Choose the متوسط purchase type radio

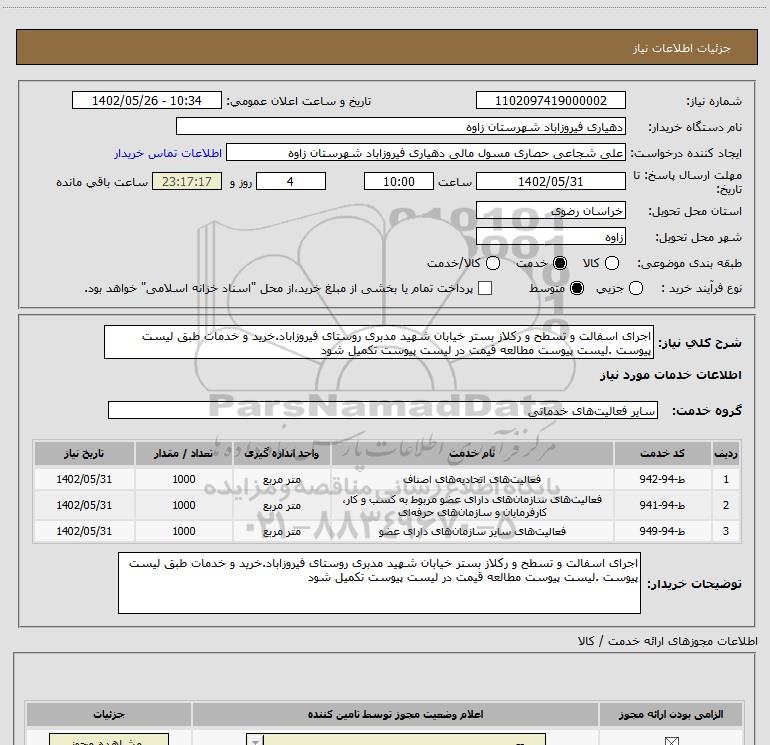pos(577,288)
